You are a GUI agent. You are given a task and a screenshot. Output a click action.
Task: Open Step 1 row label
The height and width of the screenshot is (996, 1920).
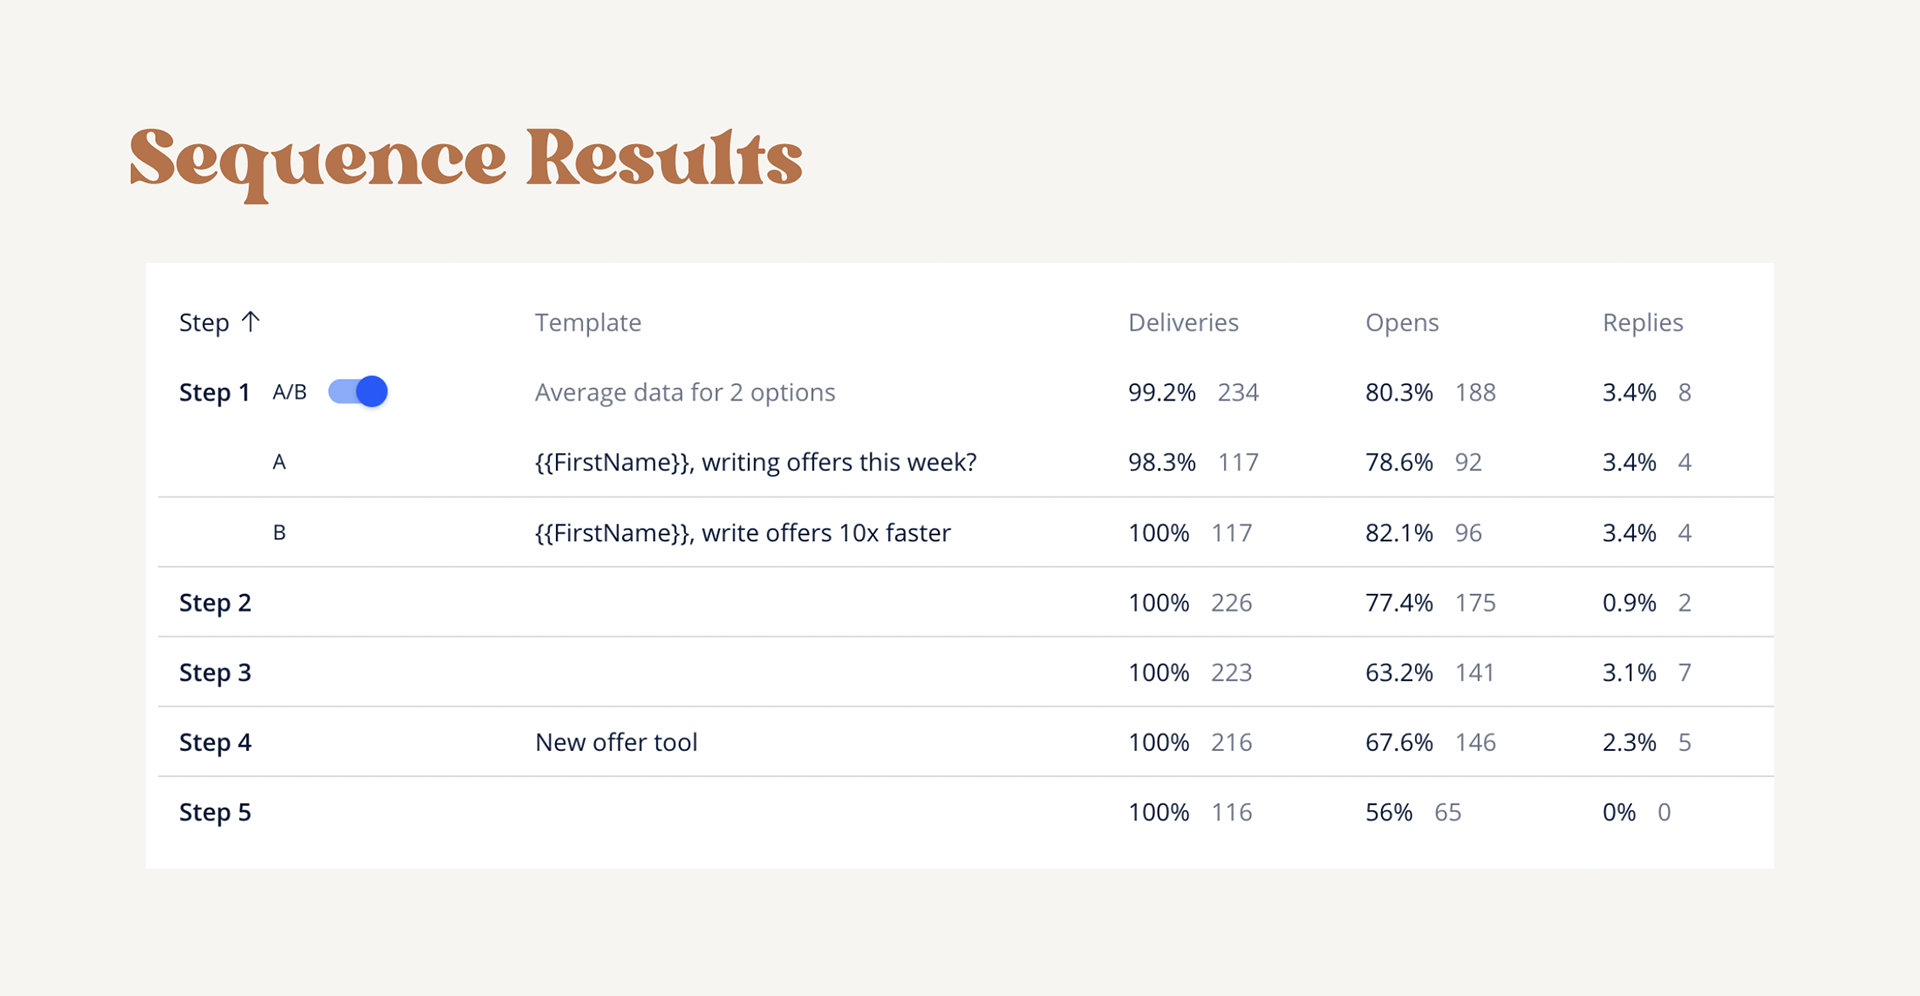[x=214, y=392]
